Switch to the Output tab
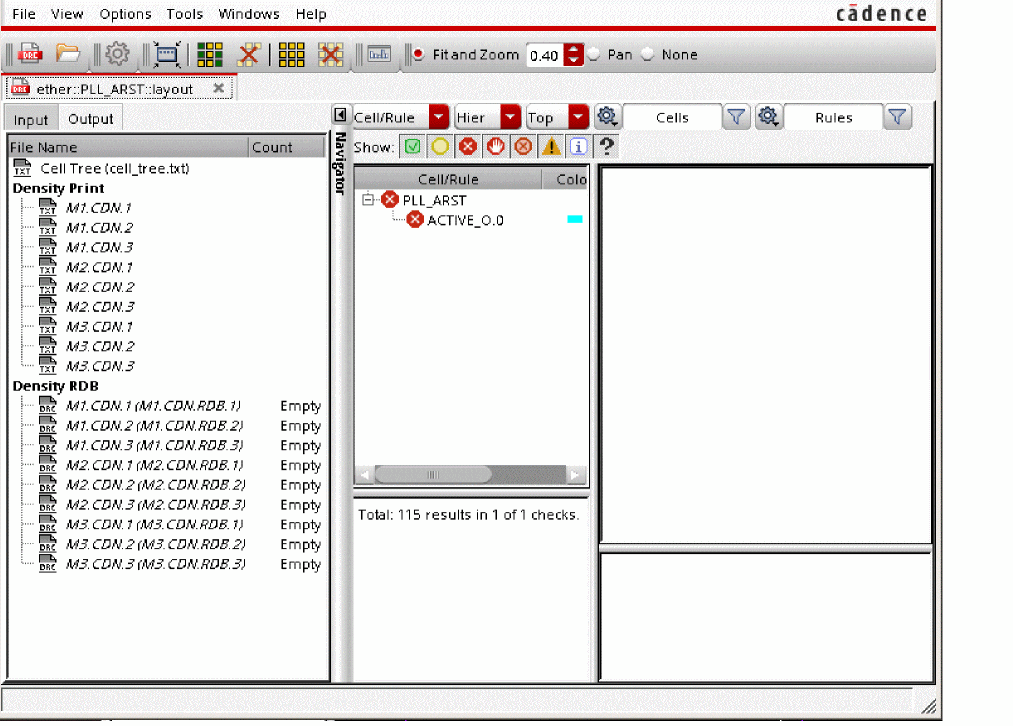This screenshot has height=726, width=1013. [90, 119]
